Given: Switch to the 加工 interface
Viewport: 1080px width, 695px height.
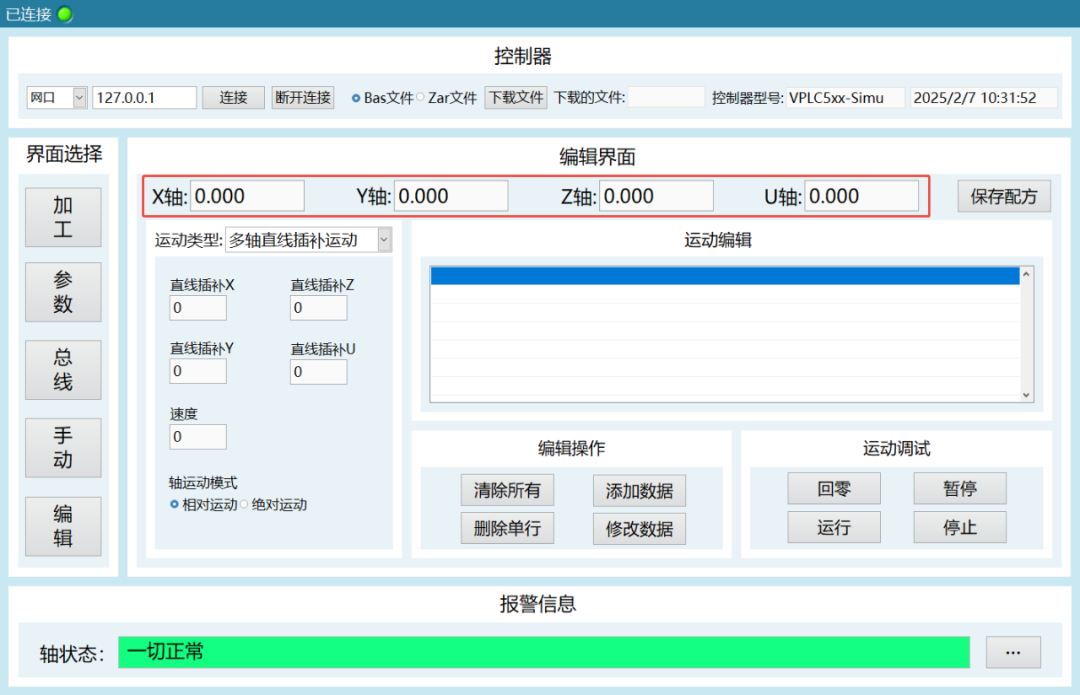Looking at the screenshot, I should (63, 217).
